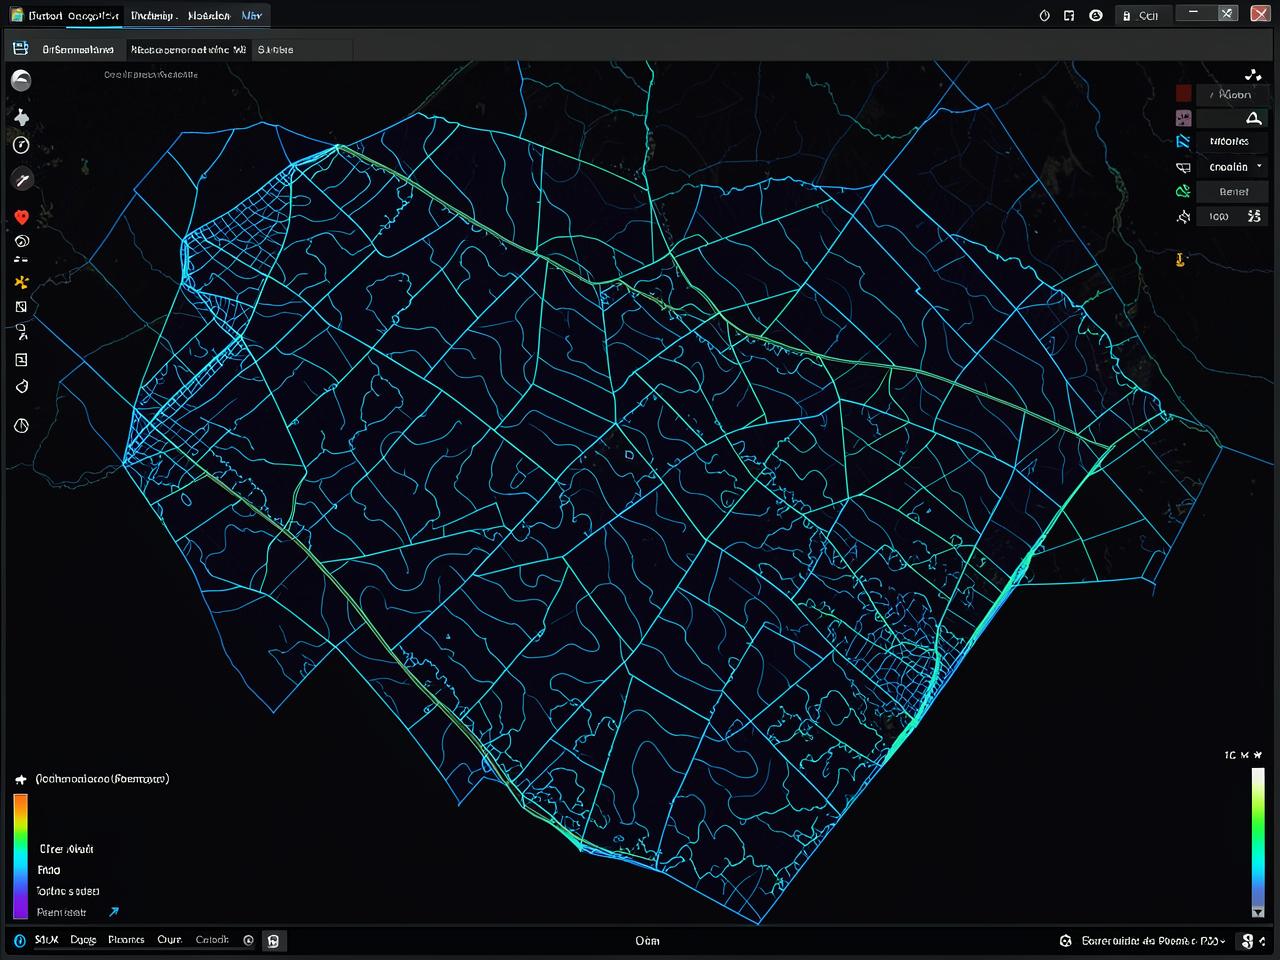The height and width of the screenshot is (960, 1280).
Task: Open the Moadon menu in the title bar
Action: [209, 15]
